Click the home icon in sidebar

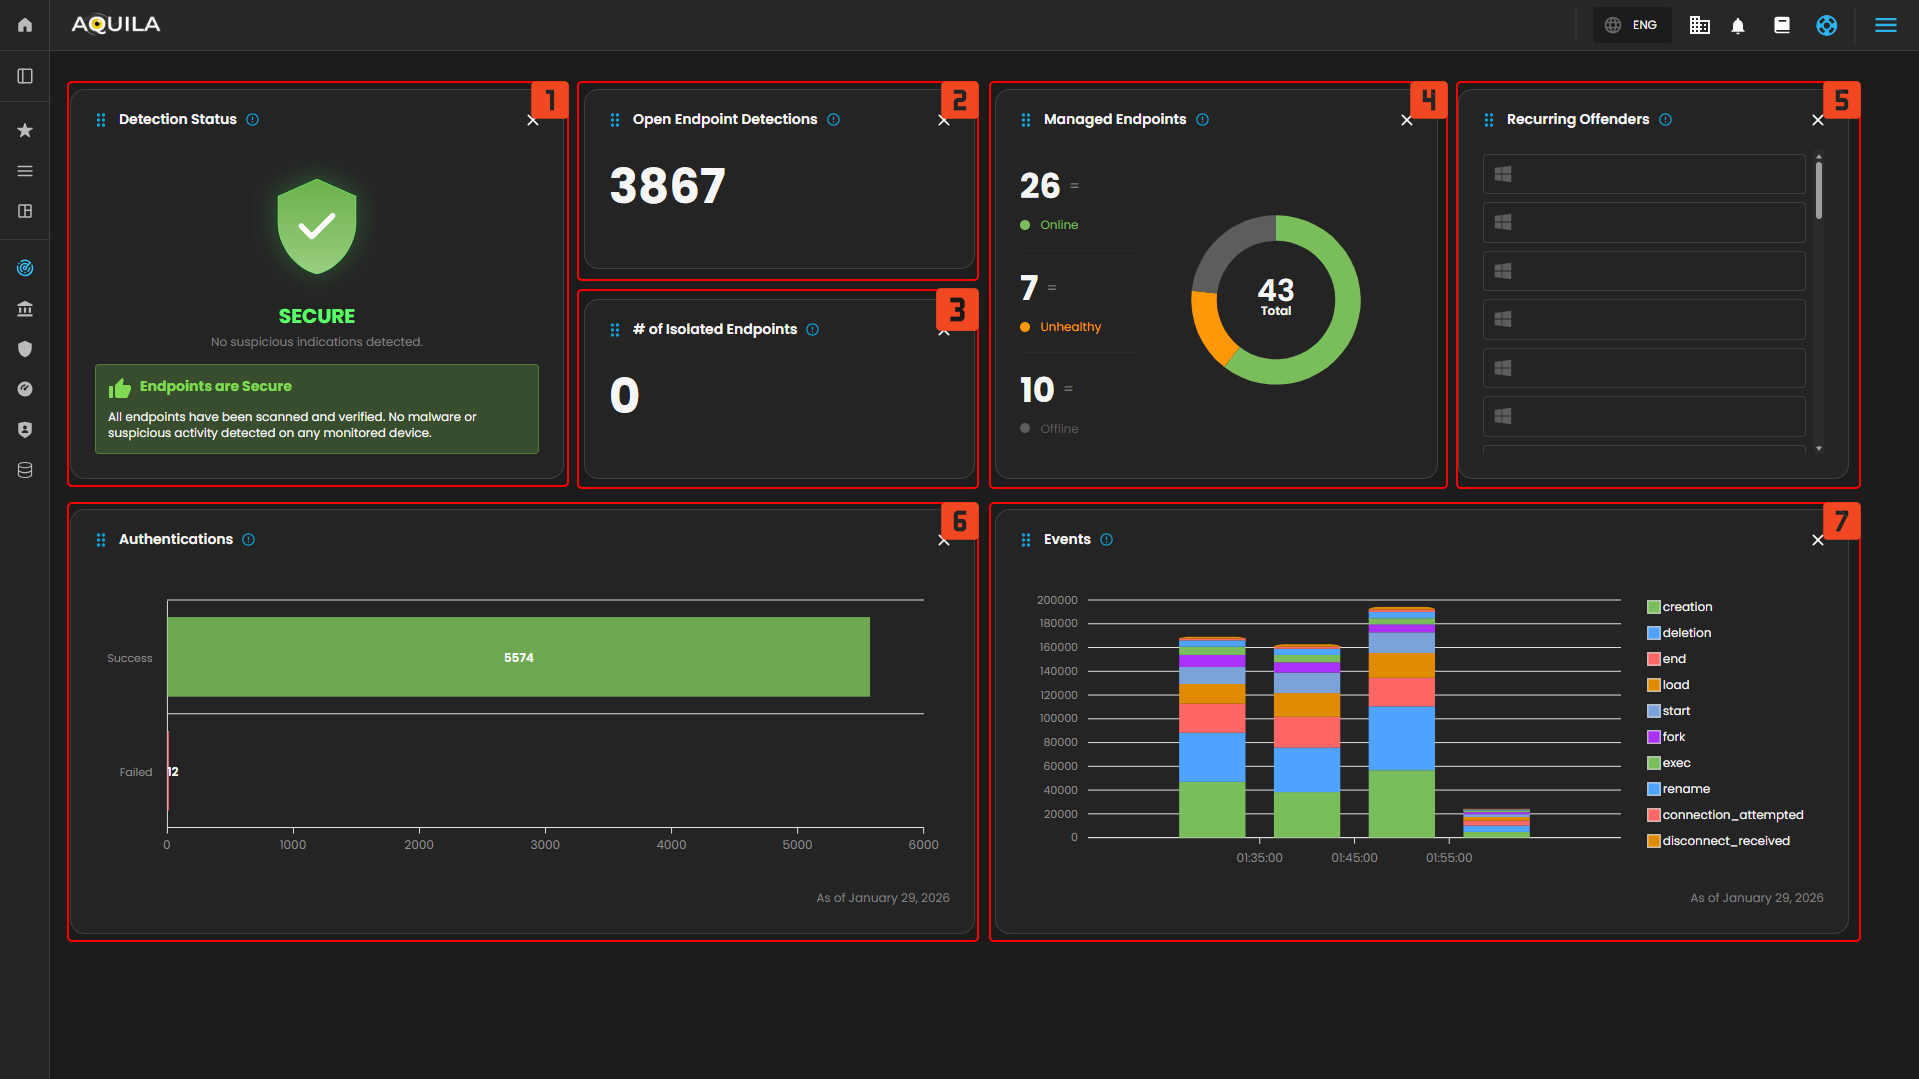25,25
